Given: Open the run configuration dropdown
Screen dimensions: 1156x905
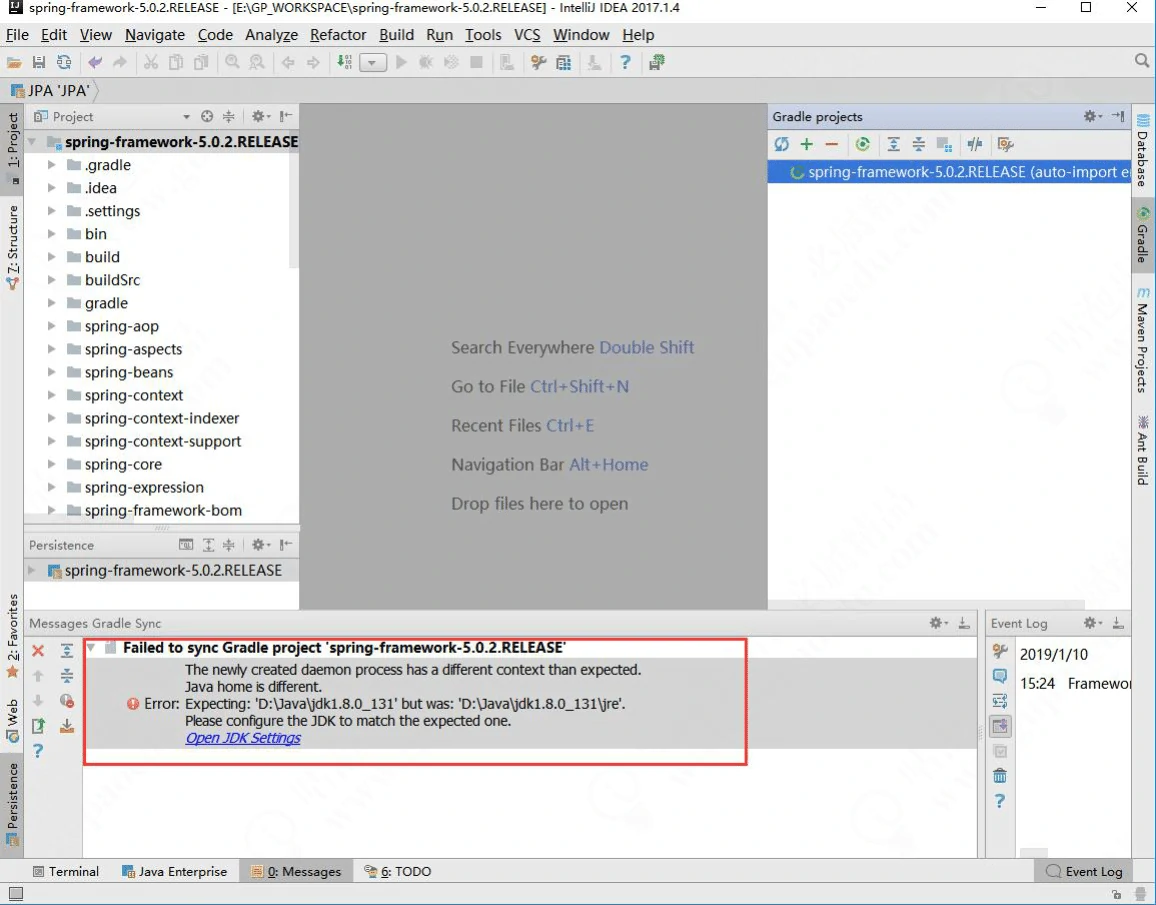Looking at the screenshot, I should click(373, 62).
